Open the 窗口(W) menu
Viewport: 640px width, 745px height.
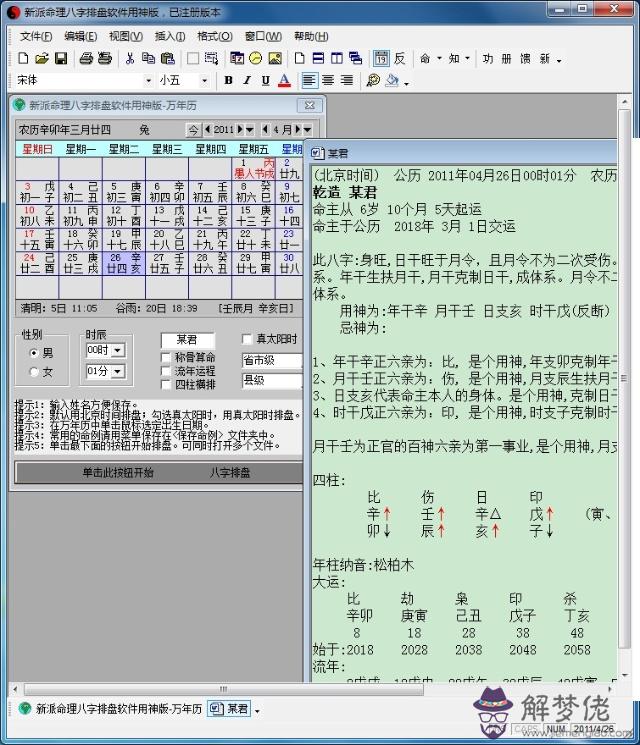pos(263,36)
